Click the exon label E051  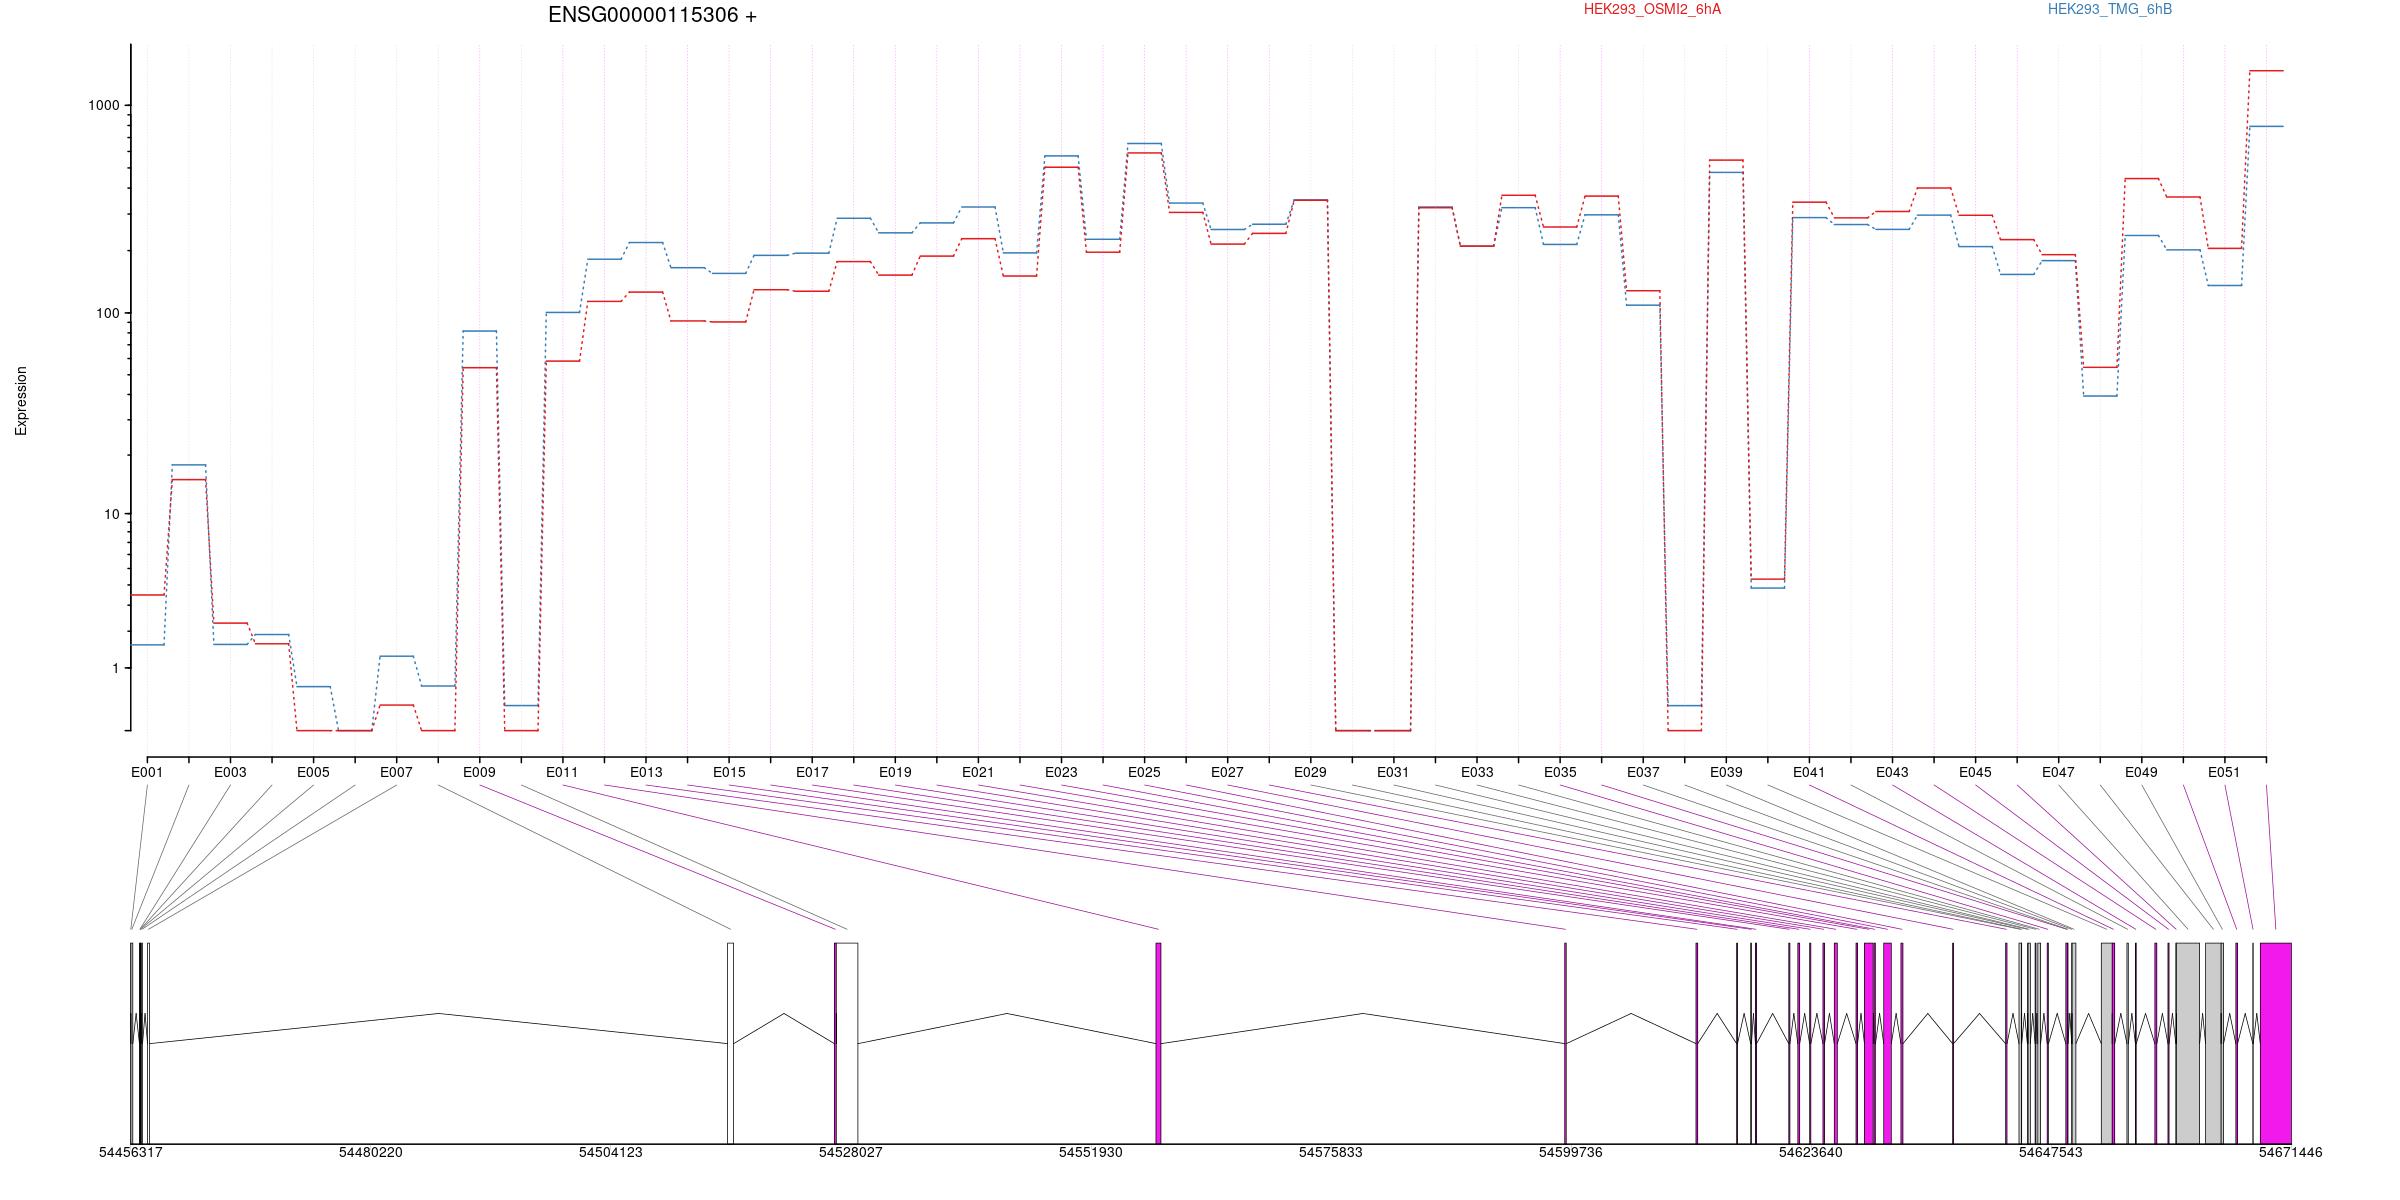click(x=2224, y=772)
